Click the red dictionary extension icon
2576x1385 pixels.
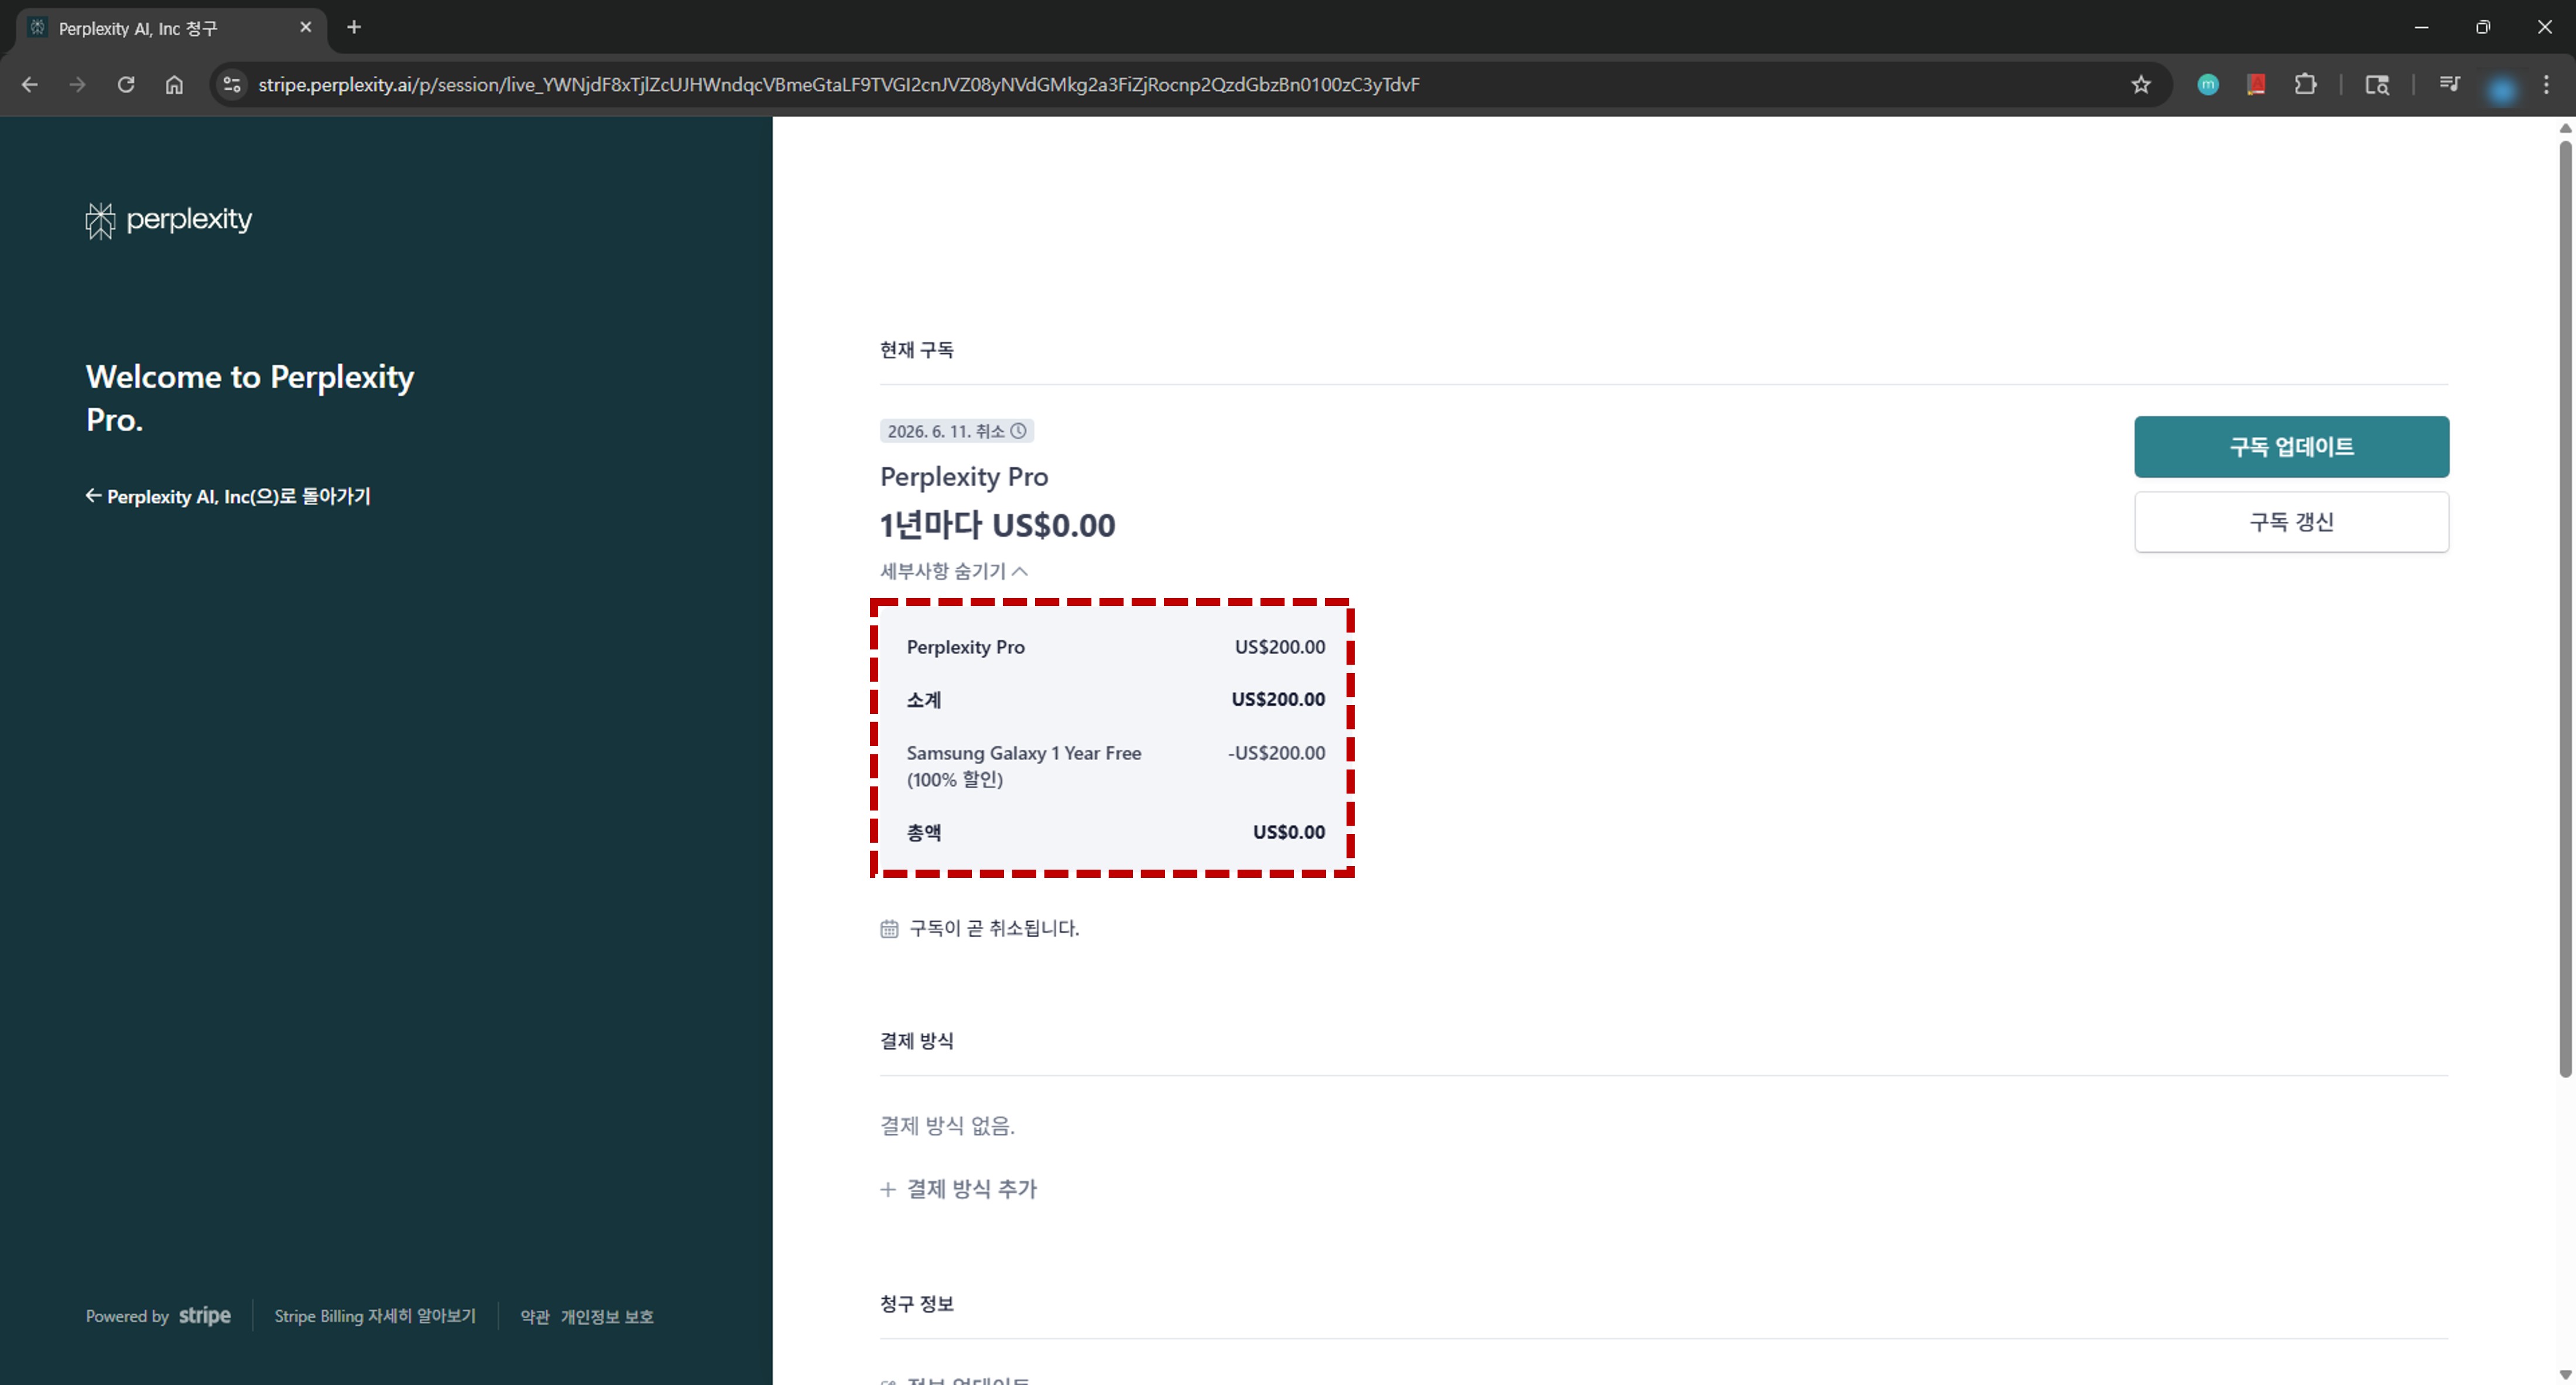click(x=2256, y=85)
